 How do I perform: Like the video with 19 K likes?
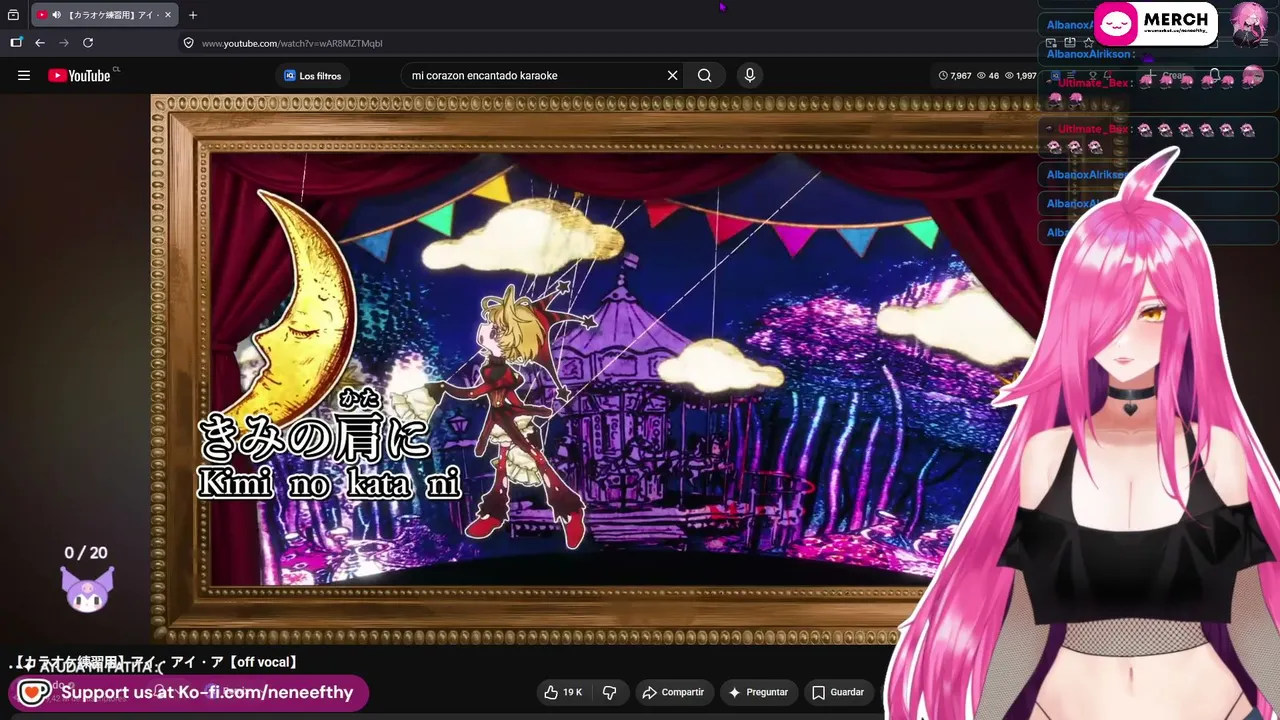tap(563, 692)
